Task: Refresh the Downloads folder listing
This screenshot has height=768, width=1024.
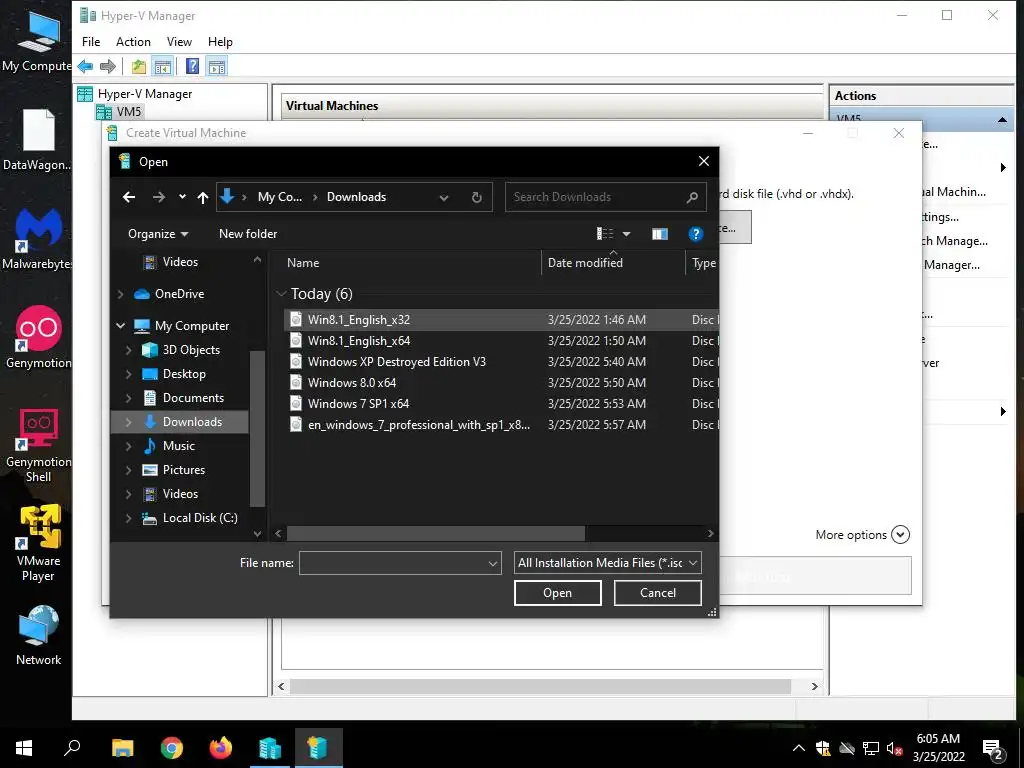Action: [x=477, y=197]
